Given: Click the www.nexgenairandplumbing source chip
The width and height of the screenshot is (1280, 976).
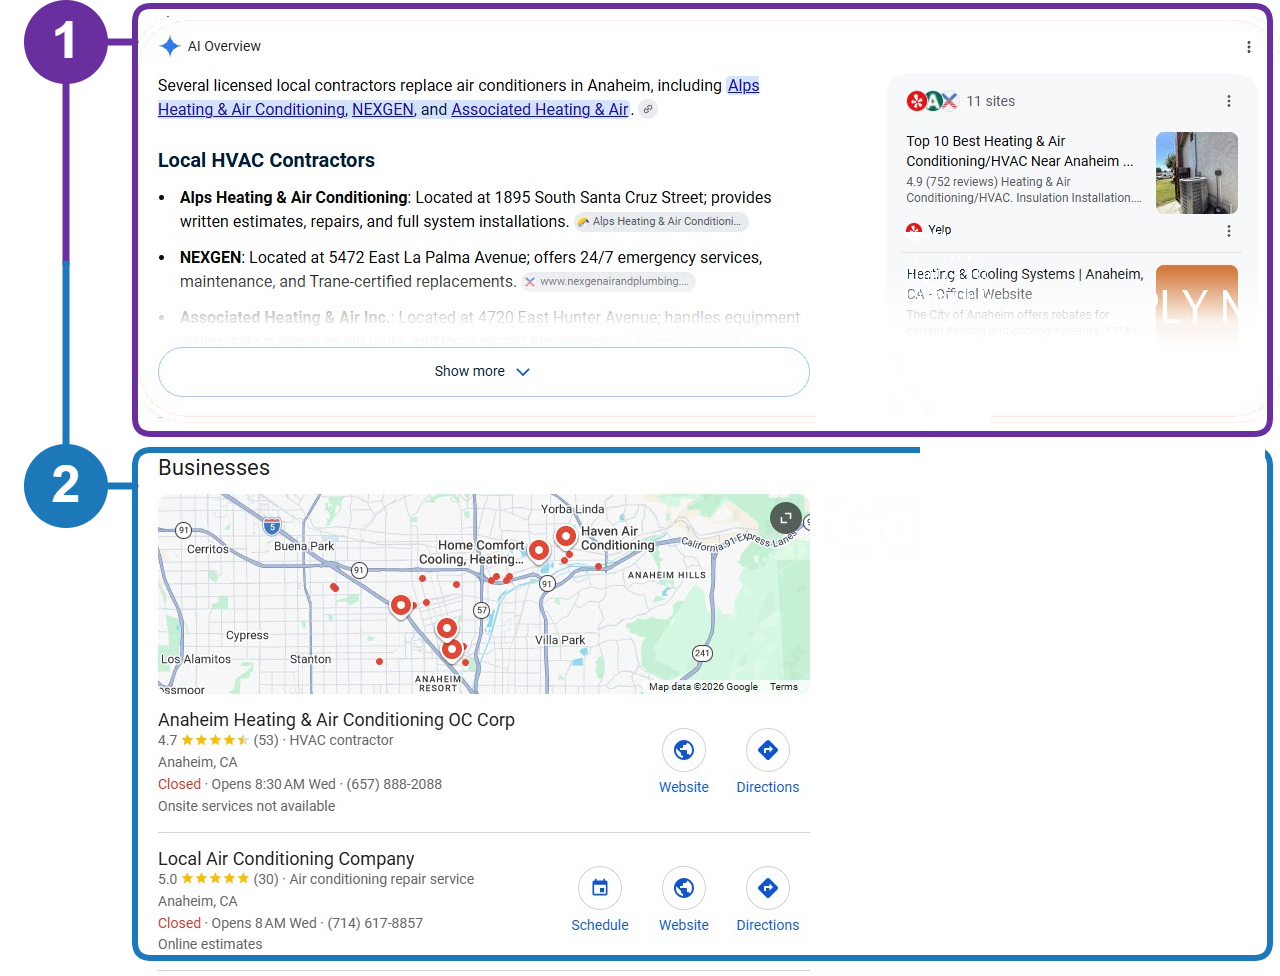Looking at the screenshot, I should (608, 282).
